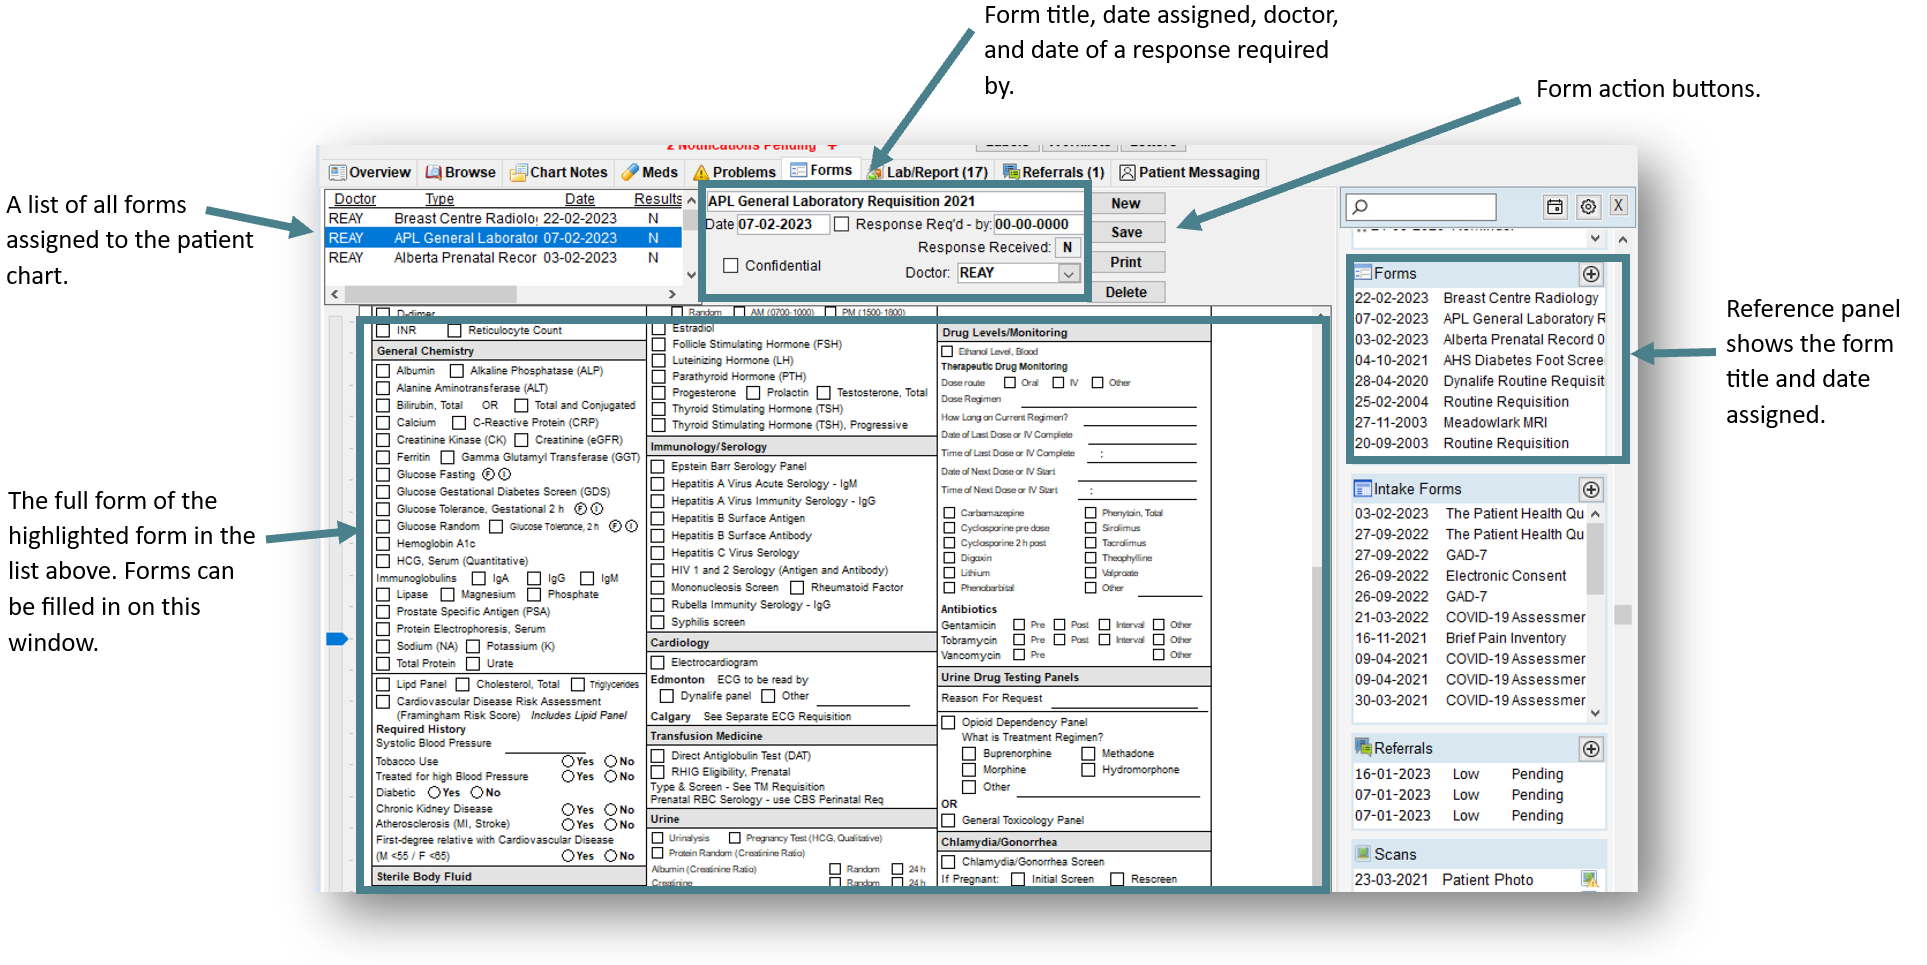Open the Doctor dropdown showing REAY
The width and height of the screenshot is (1927, 965).
click(1068, 273)
